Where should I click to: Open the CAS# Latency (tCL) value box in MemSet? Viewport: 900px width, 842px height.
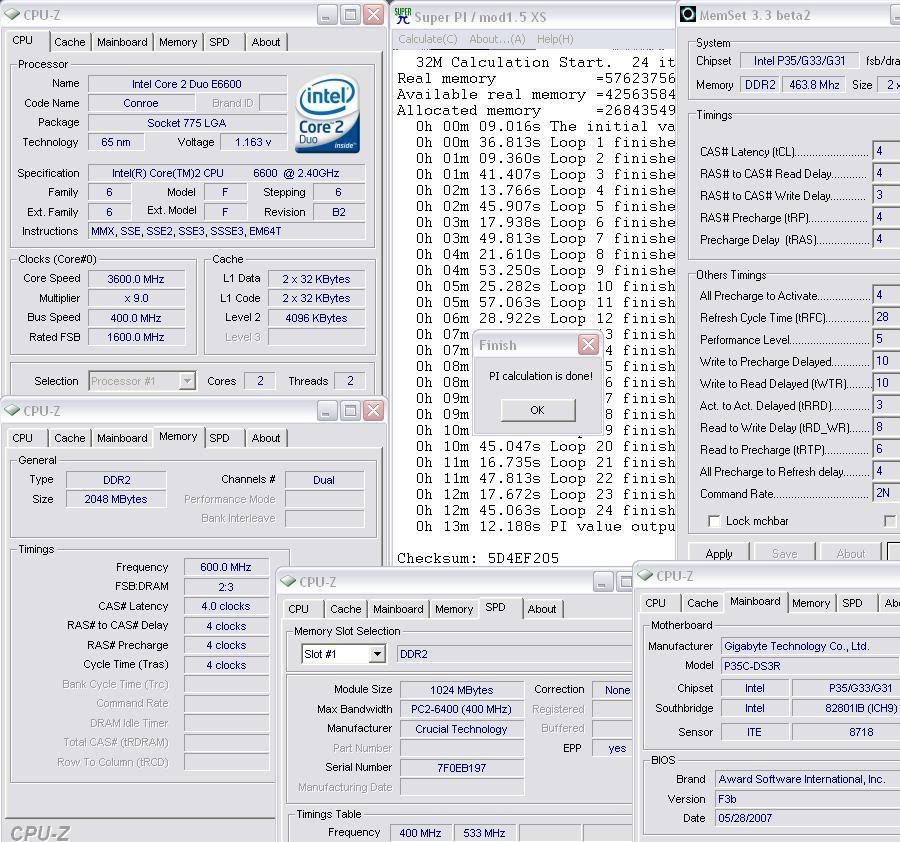886,151
